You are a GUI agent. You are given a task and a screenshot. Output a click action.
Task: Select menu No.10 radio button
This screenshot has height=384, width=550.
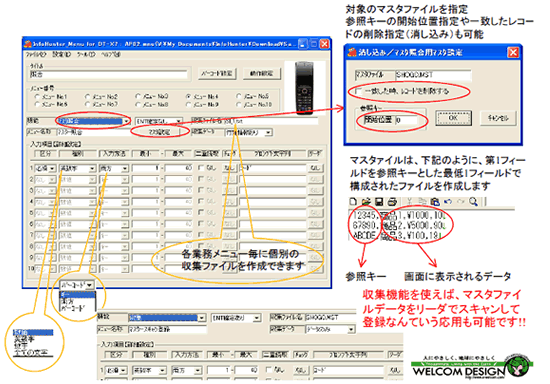click(239, 104)
